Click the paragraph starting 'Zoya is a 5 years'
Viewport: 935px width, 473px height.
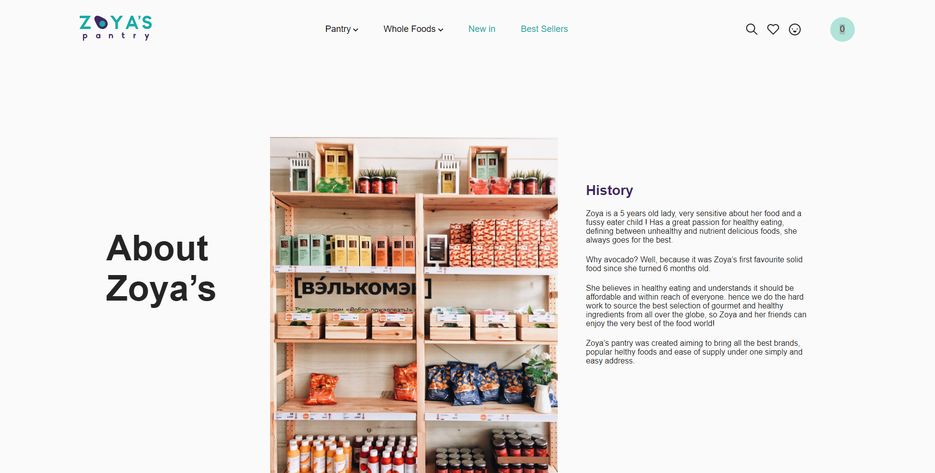pyautogui.click(x=693, y=227)
